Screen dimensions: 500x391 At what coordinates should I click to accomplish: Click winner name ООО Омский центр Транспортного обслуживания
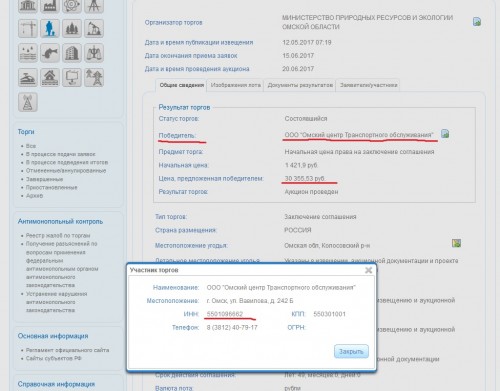pyautogui.click(x=359, y=135)
